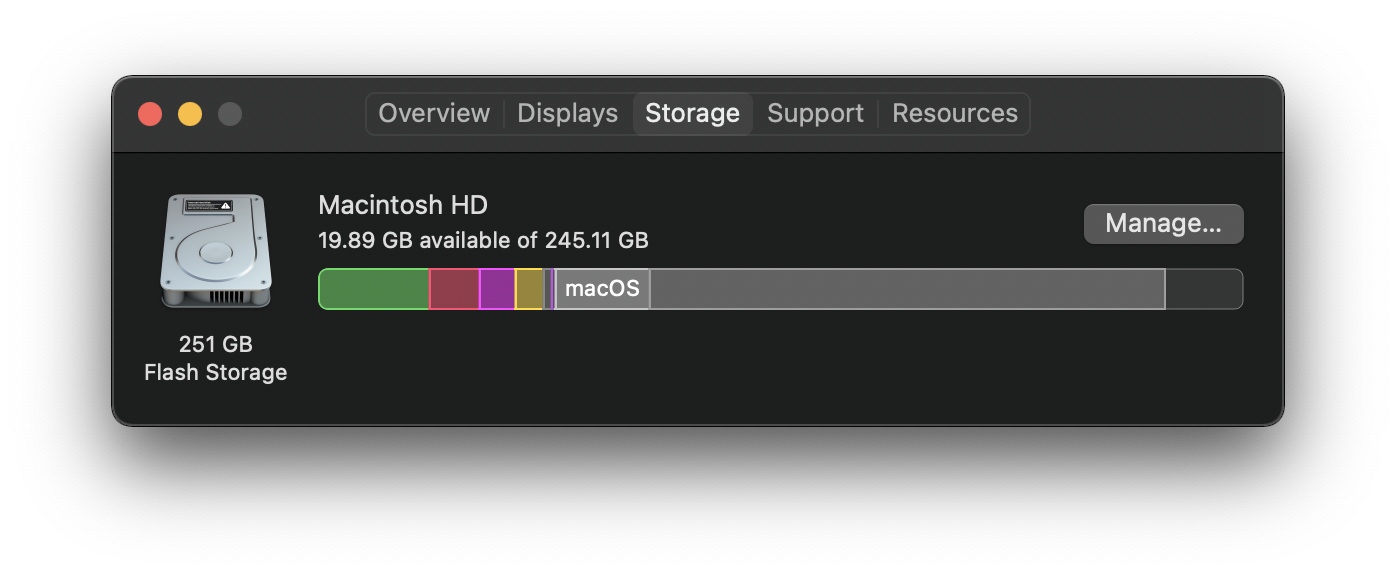Close the window with the red button

tap(150, 114)
